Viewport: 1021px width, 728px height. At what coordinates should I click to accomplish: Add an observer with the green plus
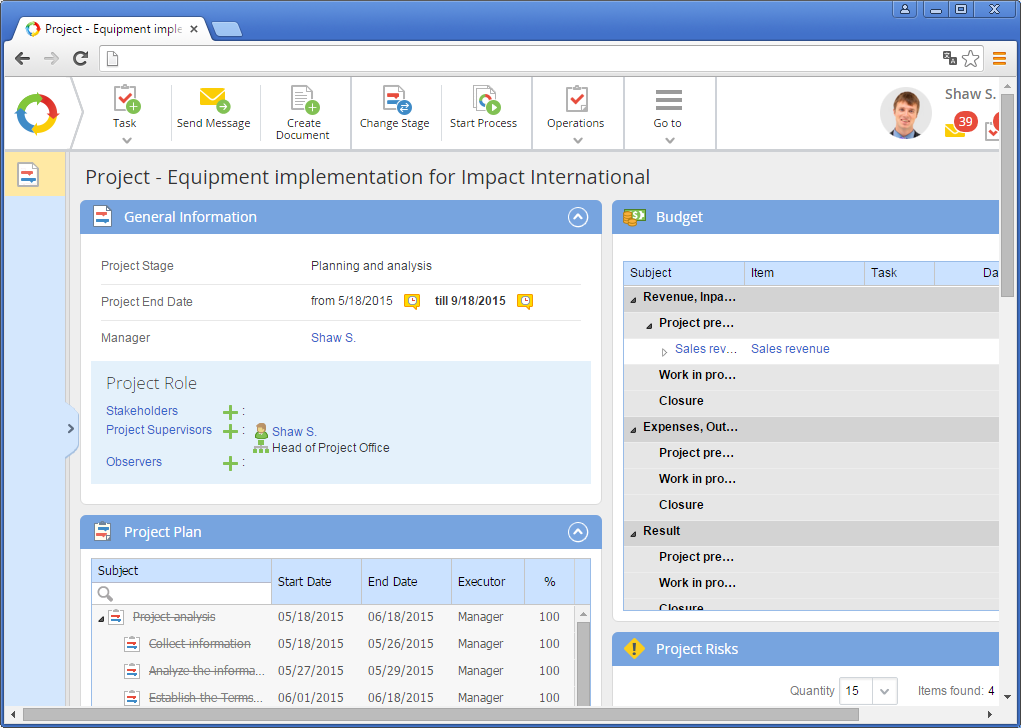coord(230,463)
